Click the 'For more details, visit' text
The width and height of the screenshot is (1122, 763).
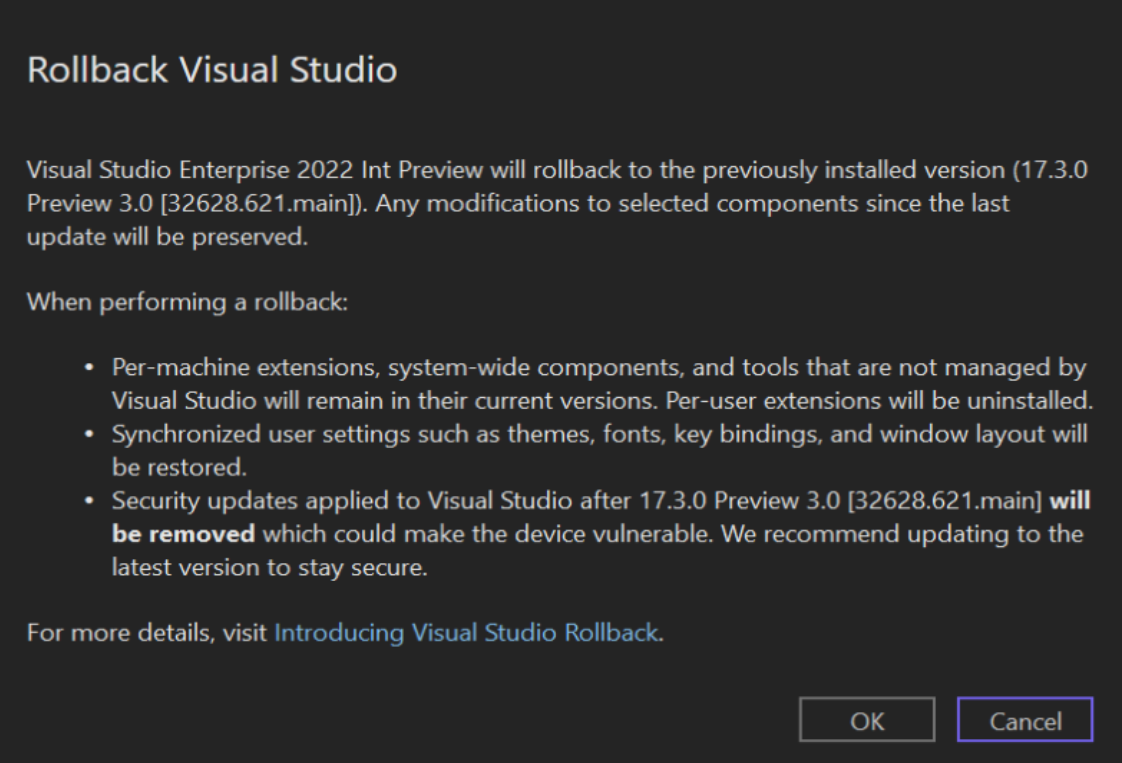(147, 633)
